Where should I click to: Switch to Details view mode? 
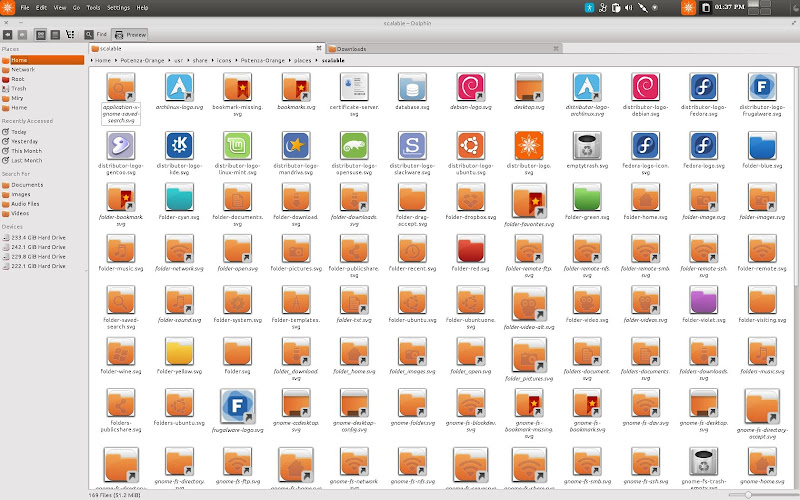(57, 33)
